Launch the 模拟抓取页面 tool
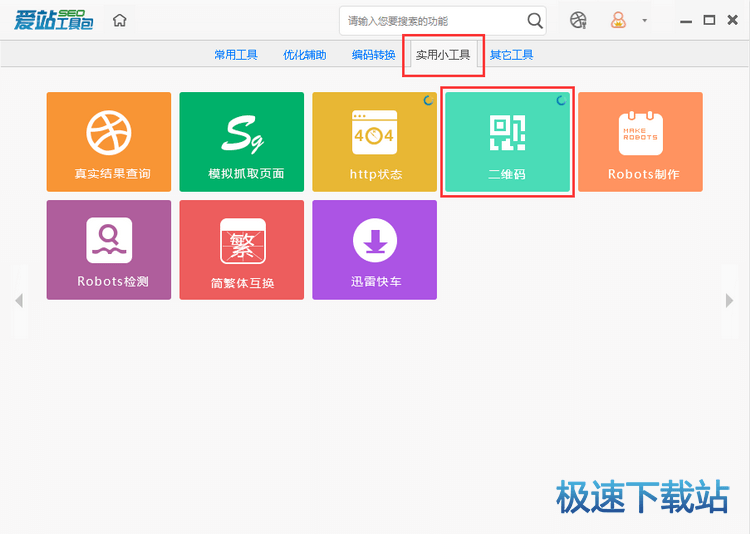Screen dimensions: 750x534 [242, 142]
